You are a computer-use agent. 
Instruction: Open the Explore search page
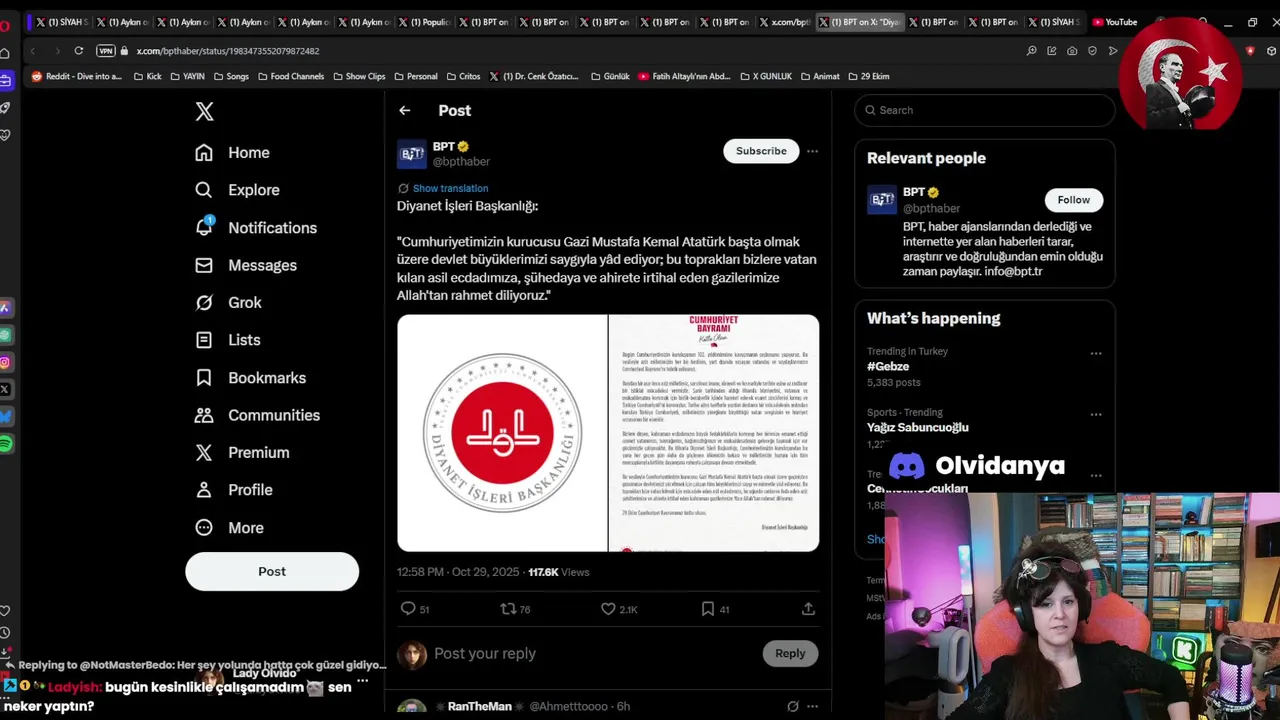[x=237, y=190]
